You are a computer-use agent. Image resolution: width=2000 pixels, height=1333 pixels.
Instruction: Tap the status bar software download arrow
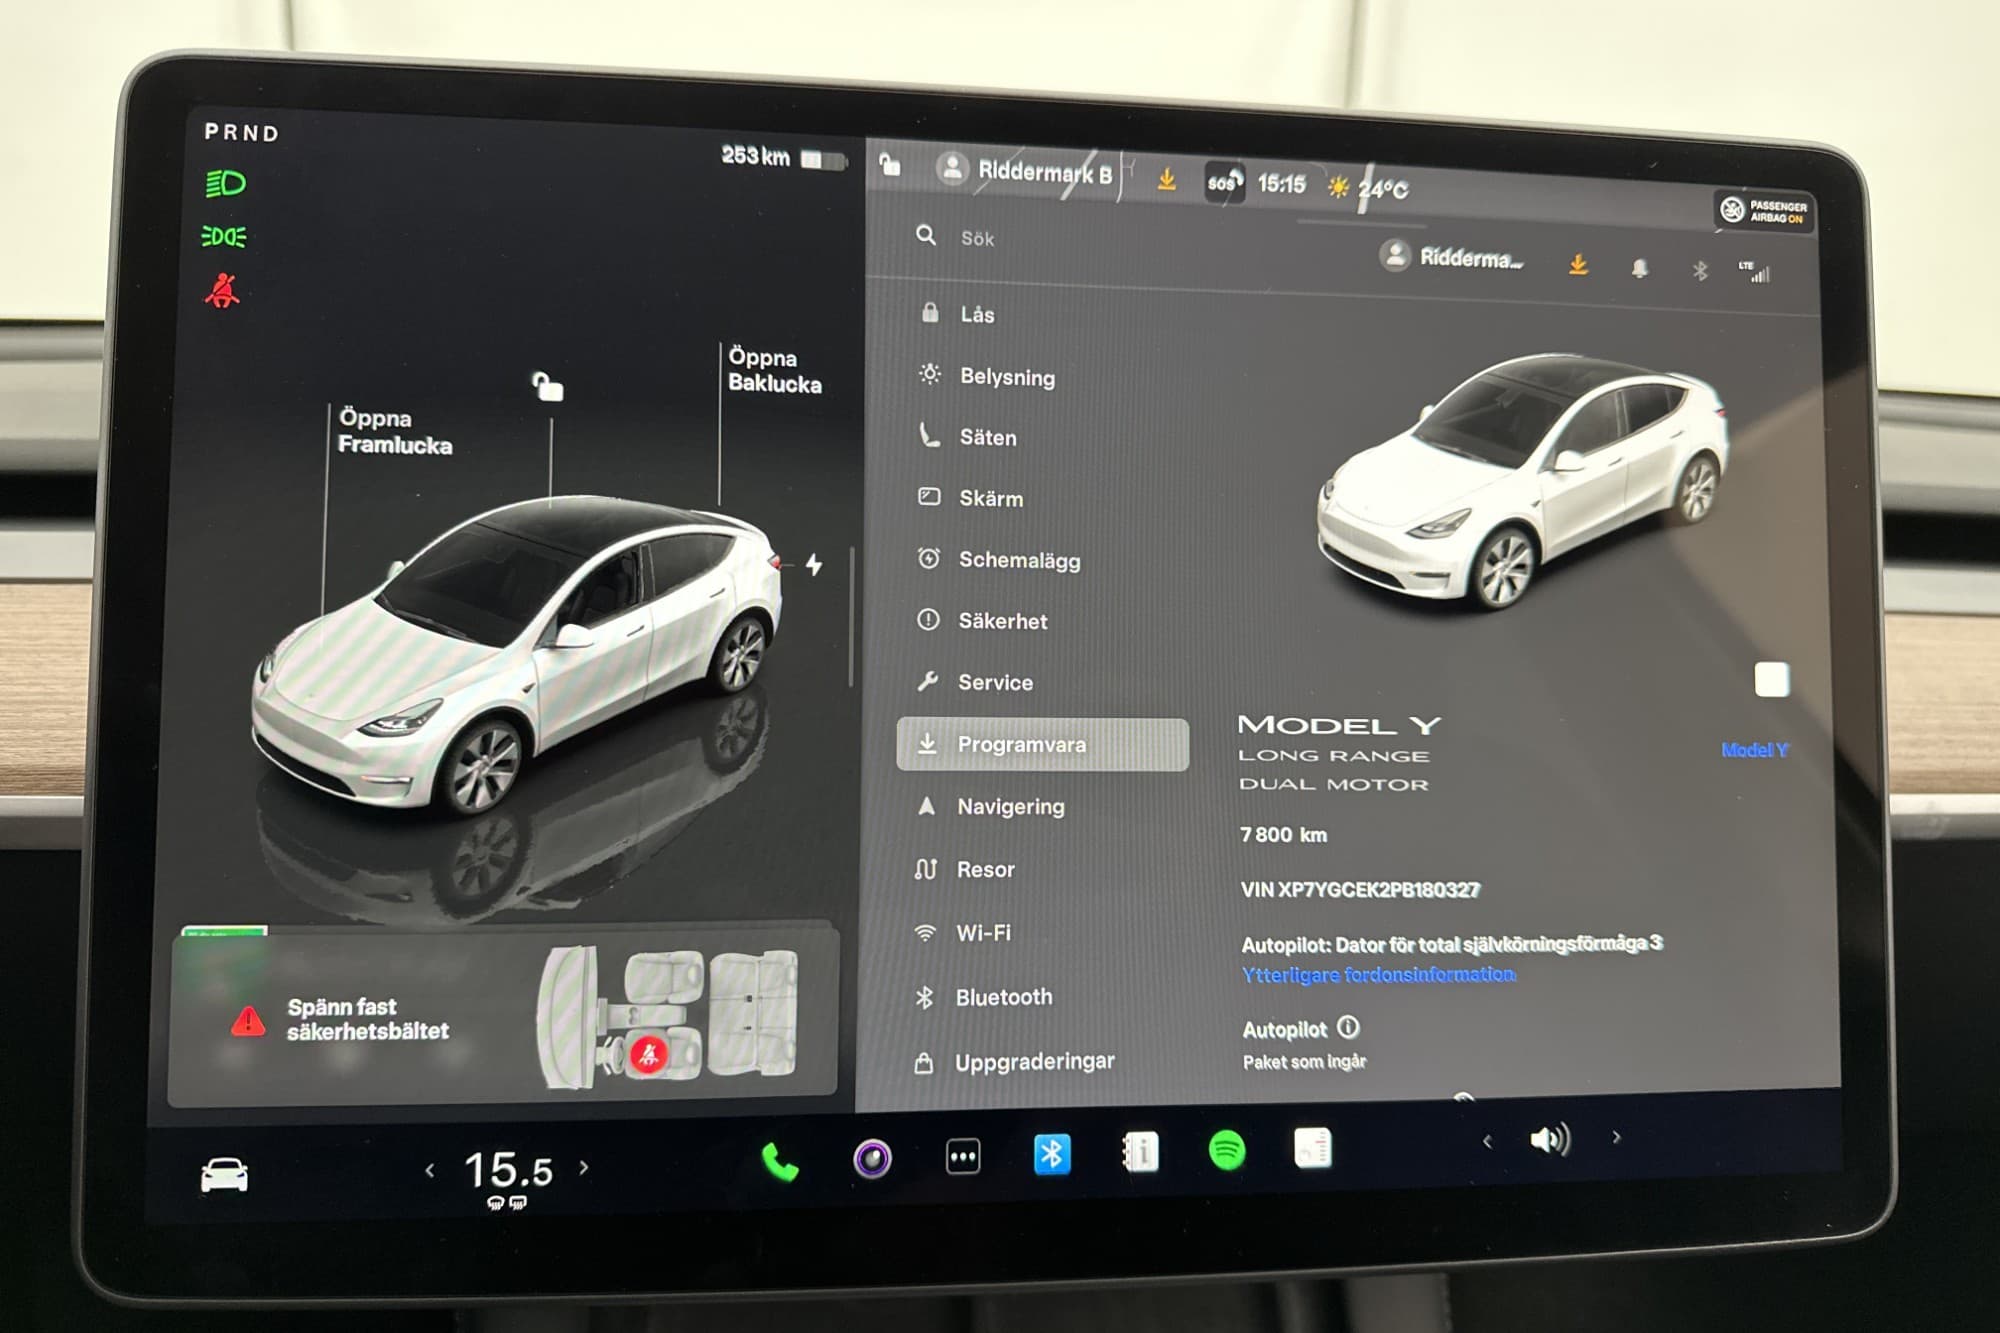click(x=1166, y=179)
